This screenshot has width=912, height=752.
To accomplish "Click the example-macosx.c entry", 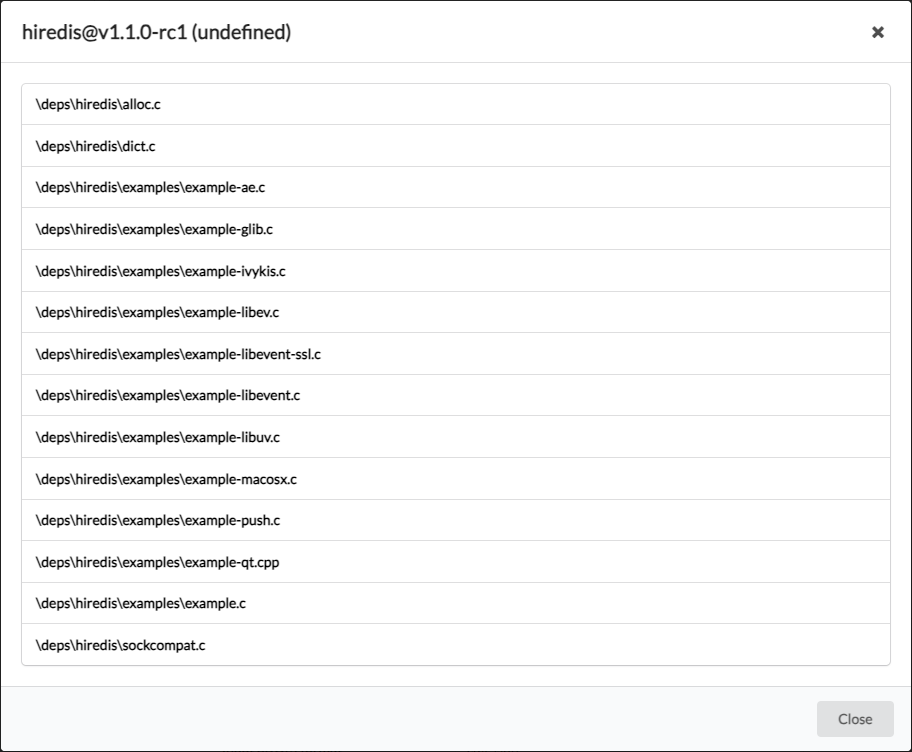I will tap(166, 479).
